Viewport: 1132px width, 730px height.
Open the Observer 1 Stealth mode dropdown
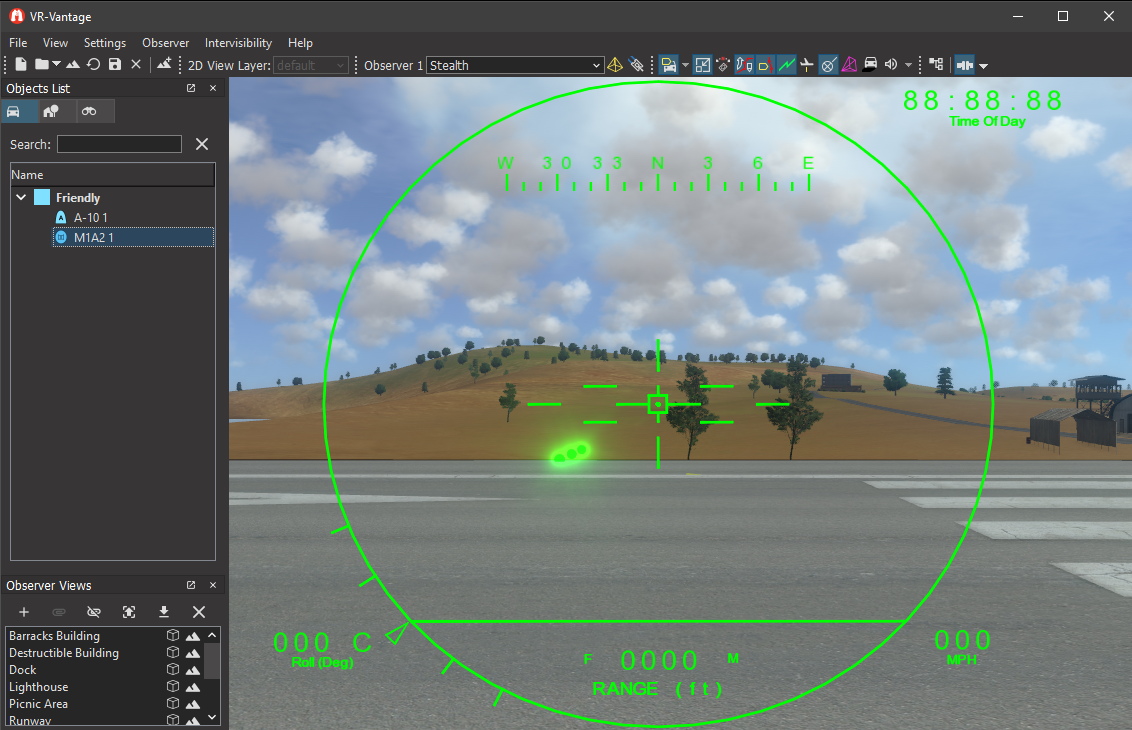tap(515, 66)
